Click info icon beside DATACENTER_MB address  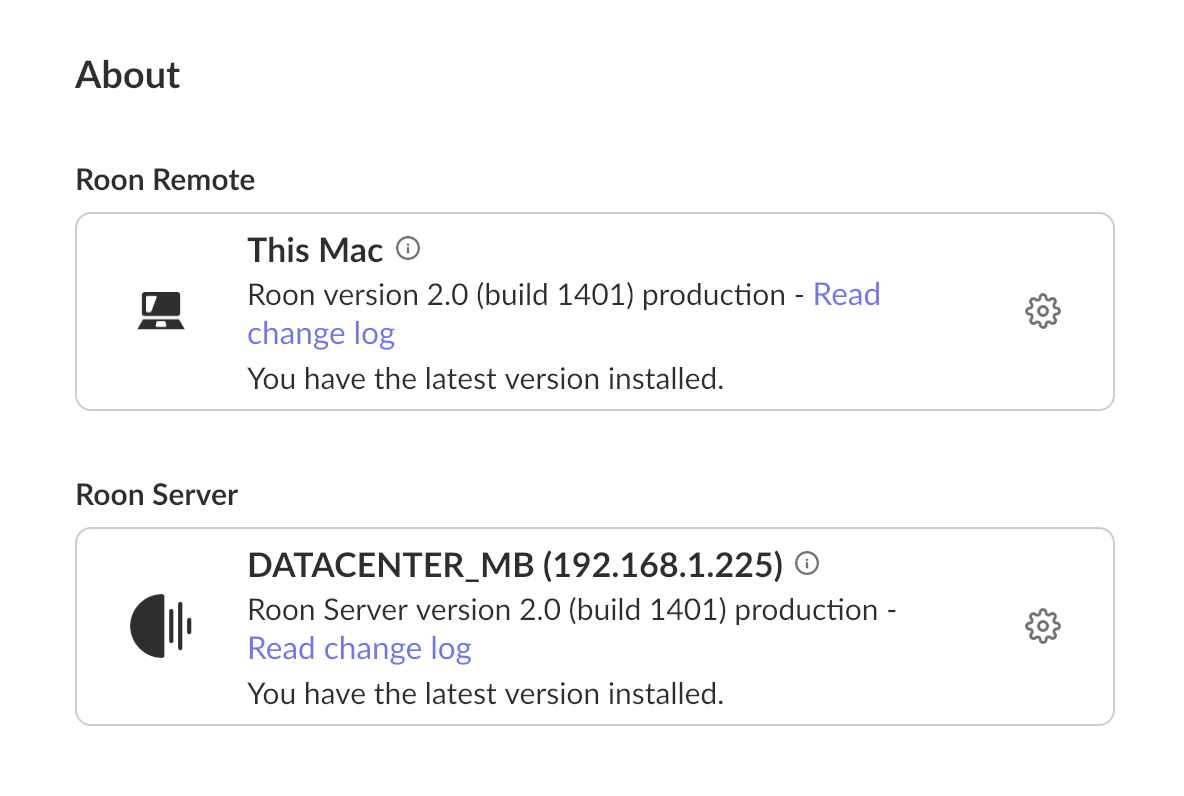pyautogui.click(x=807, y=563)
